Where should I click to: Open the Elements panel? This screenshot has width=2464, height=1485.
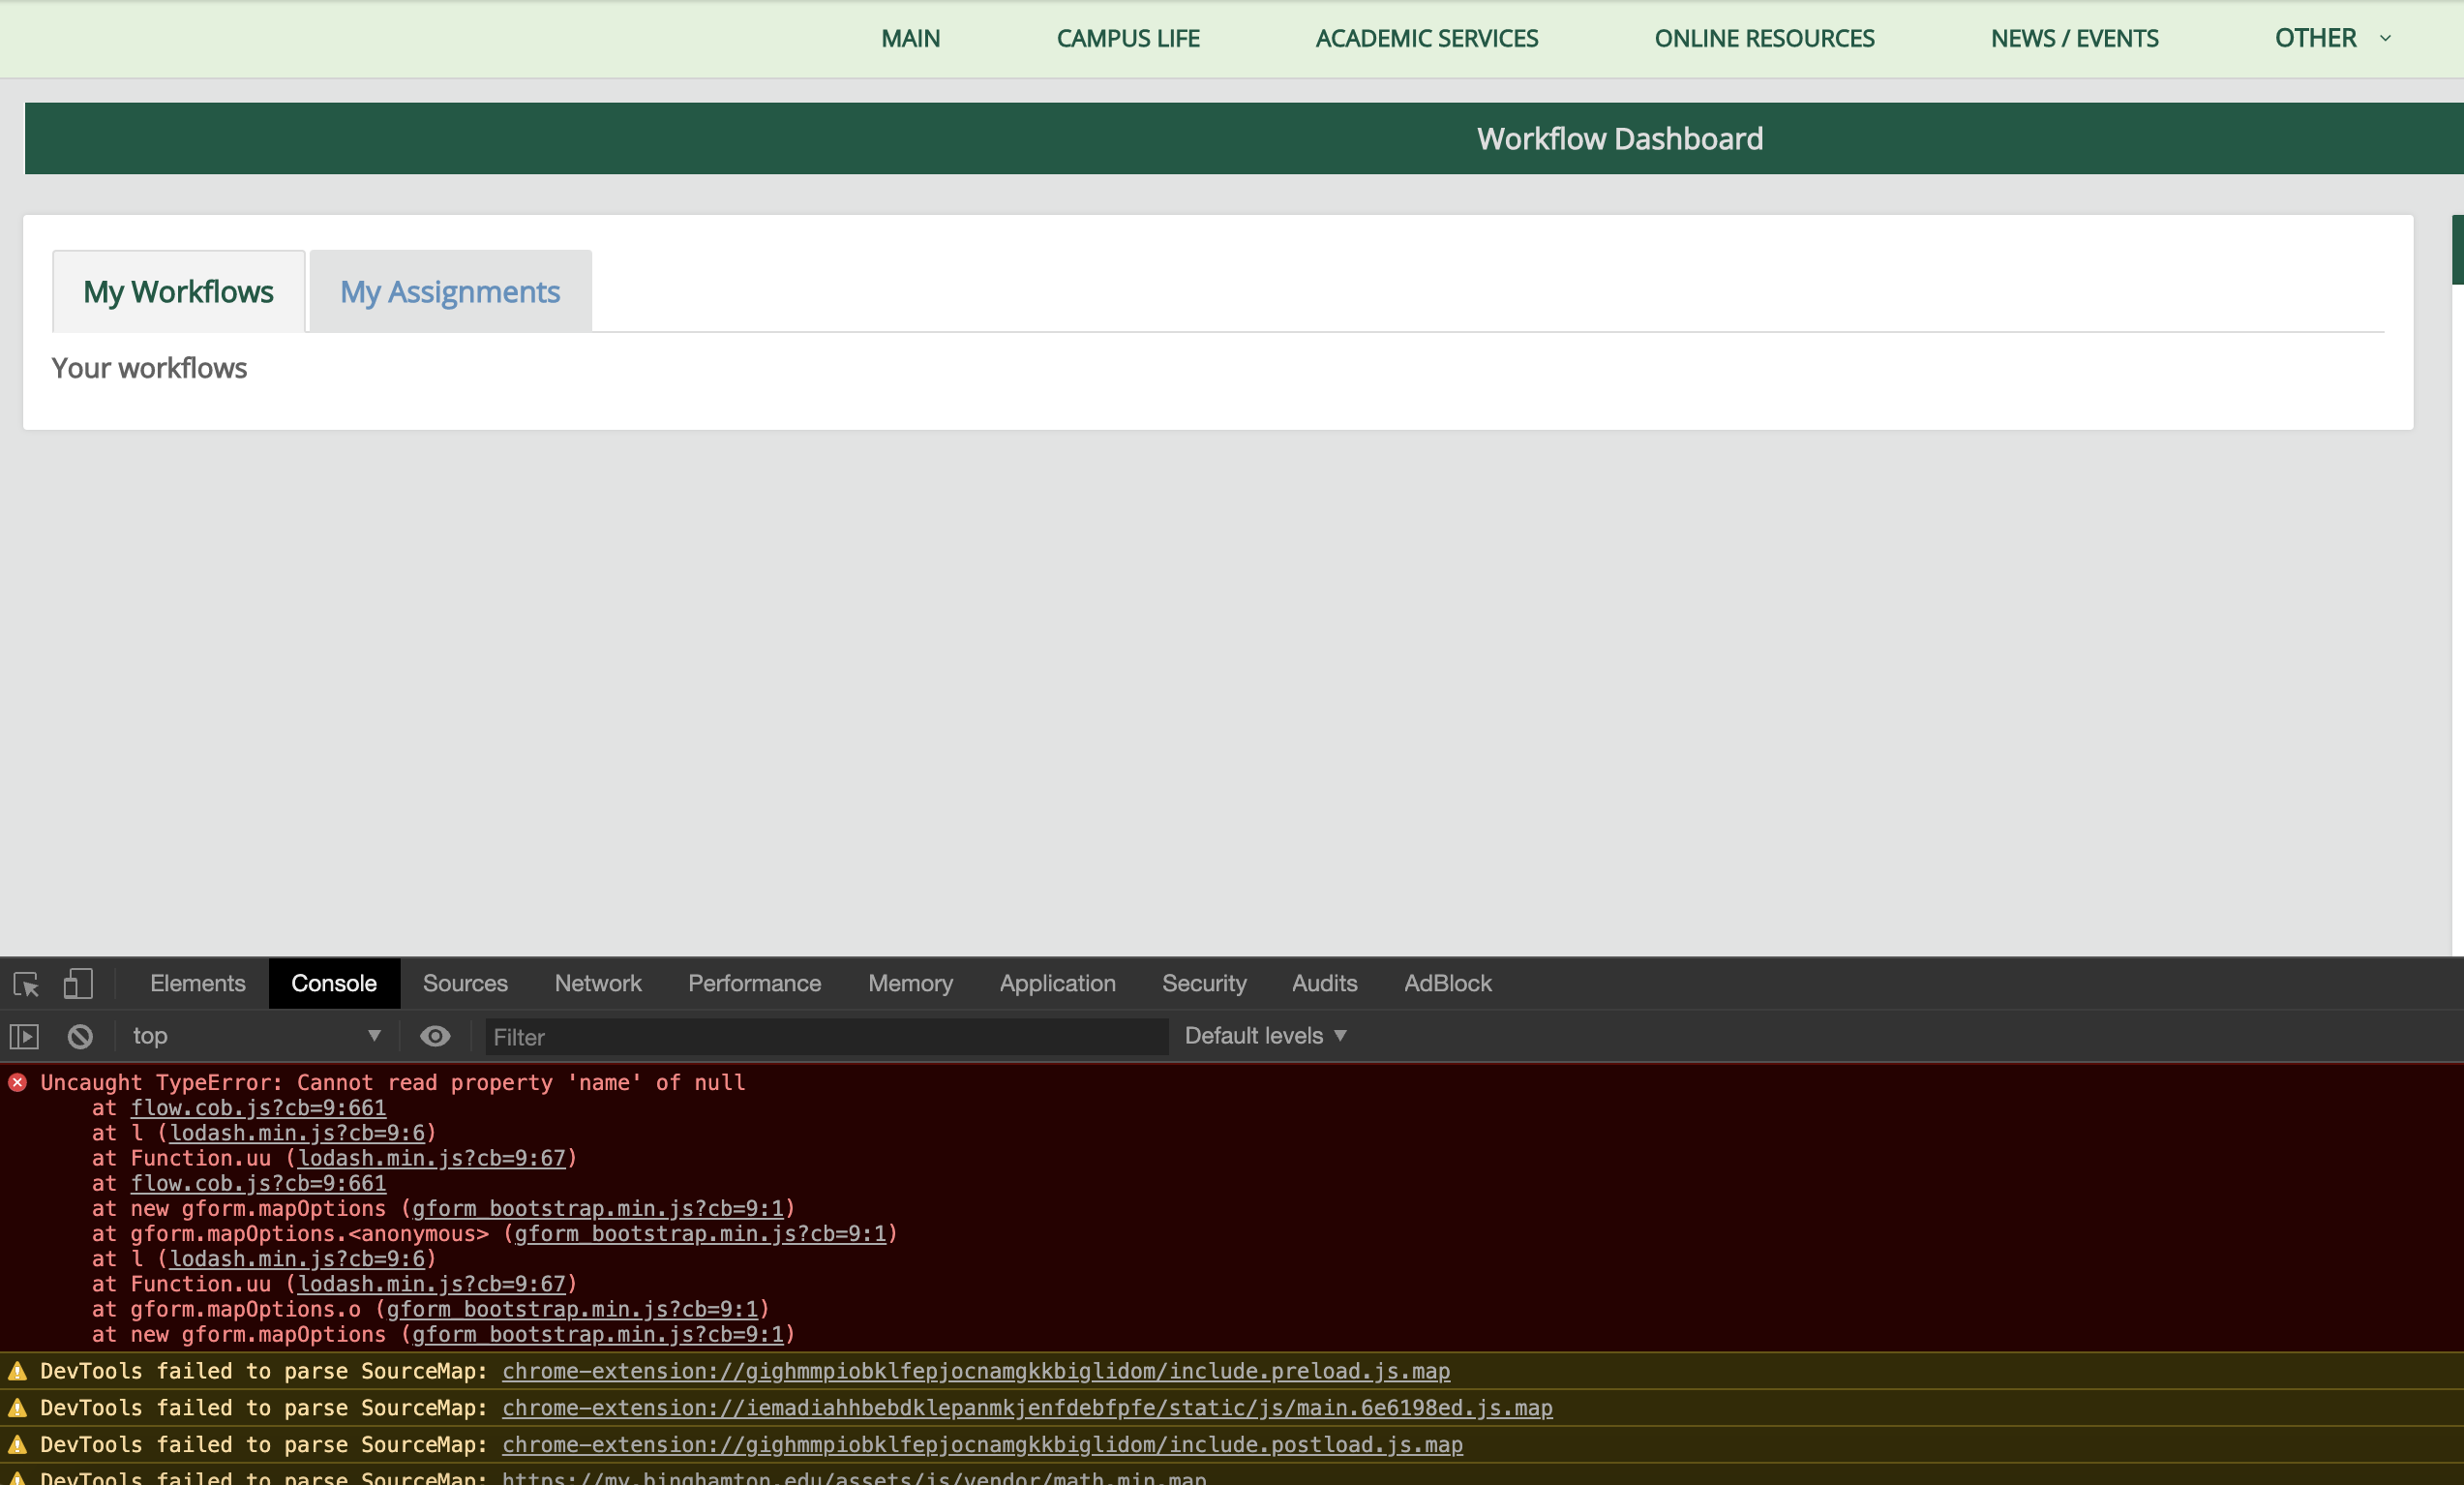[x=197, y=983]
